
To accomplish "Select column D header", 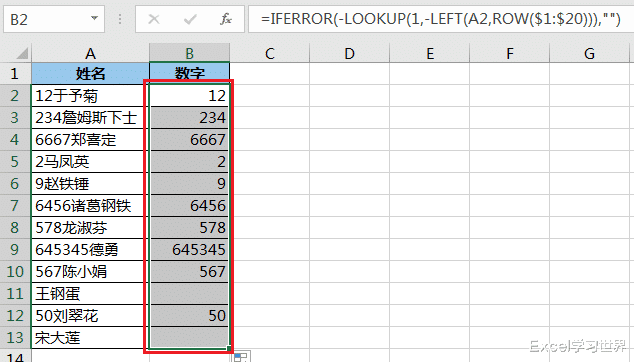I will tap(349, 53).
